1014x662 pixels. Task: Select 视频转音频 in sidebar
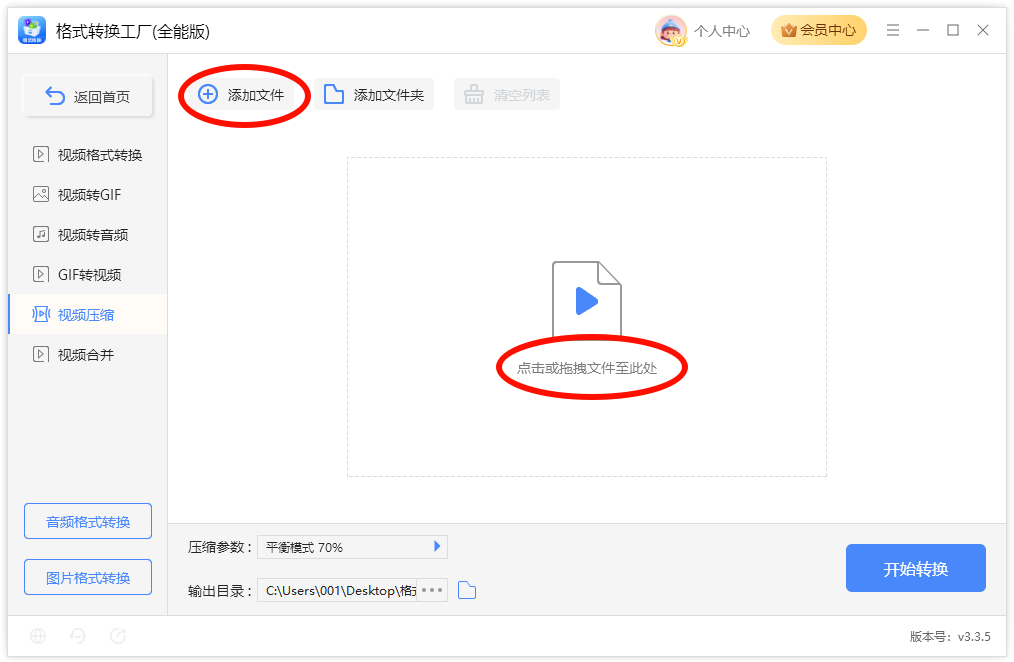click(x=88, y=235)
